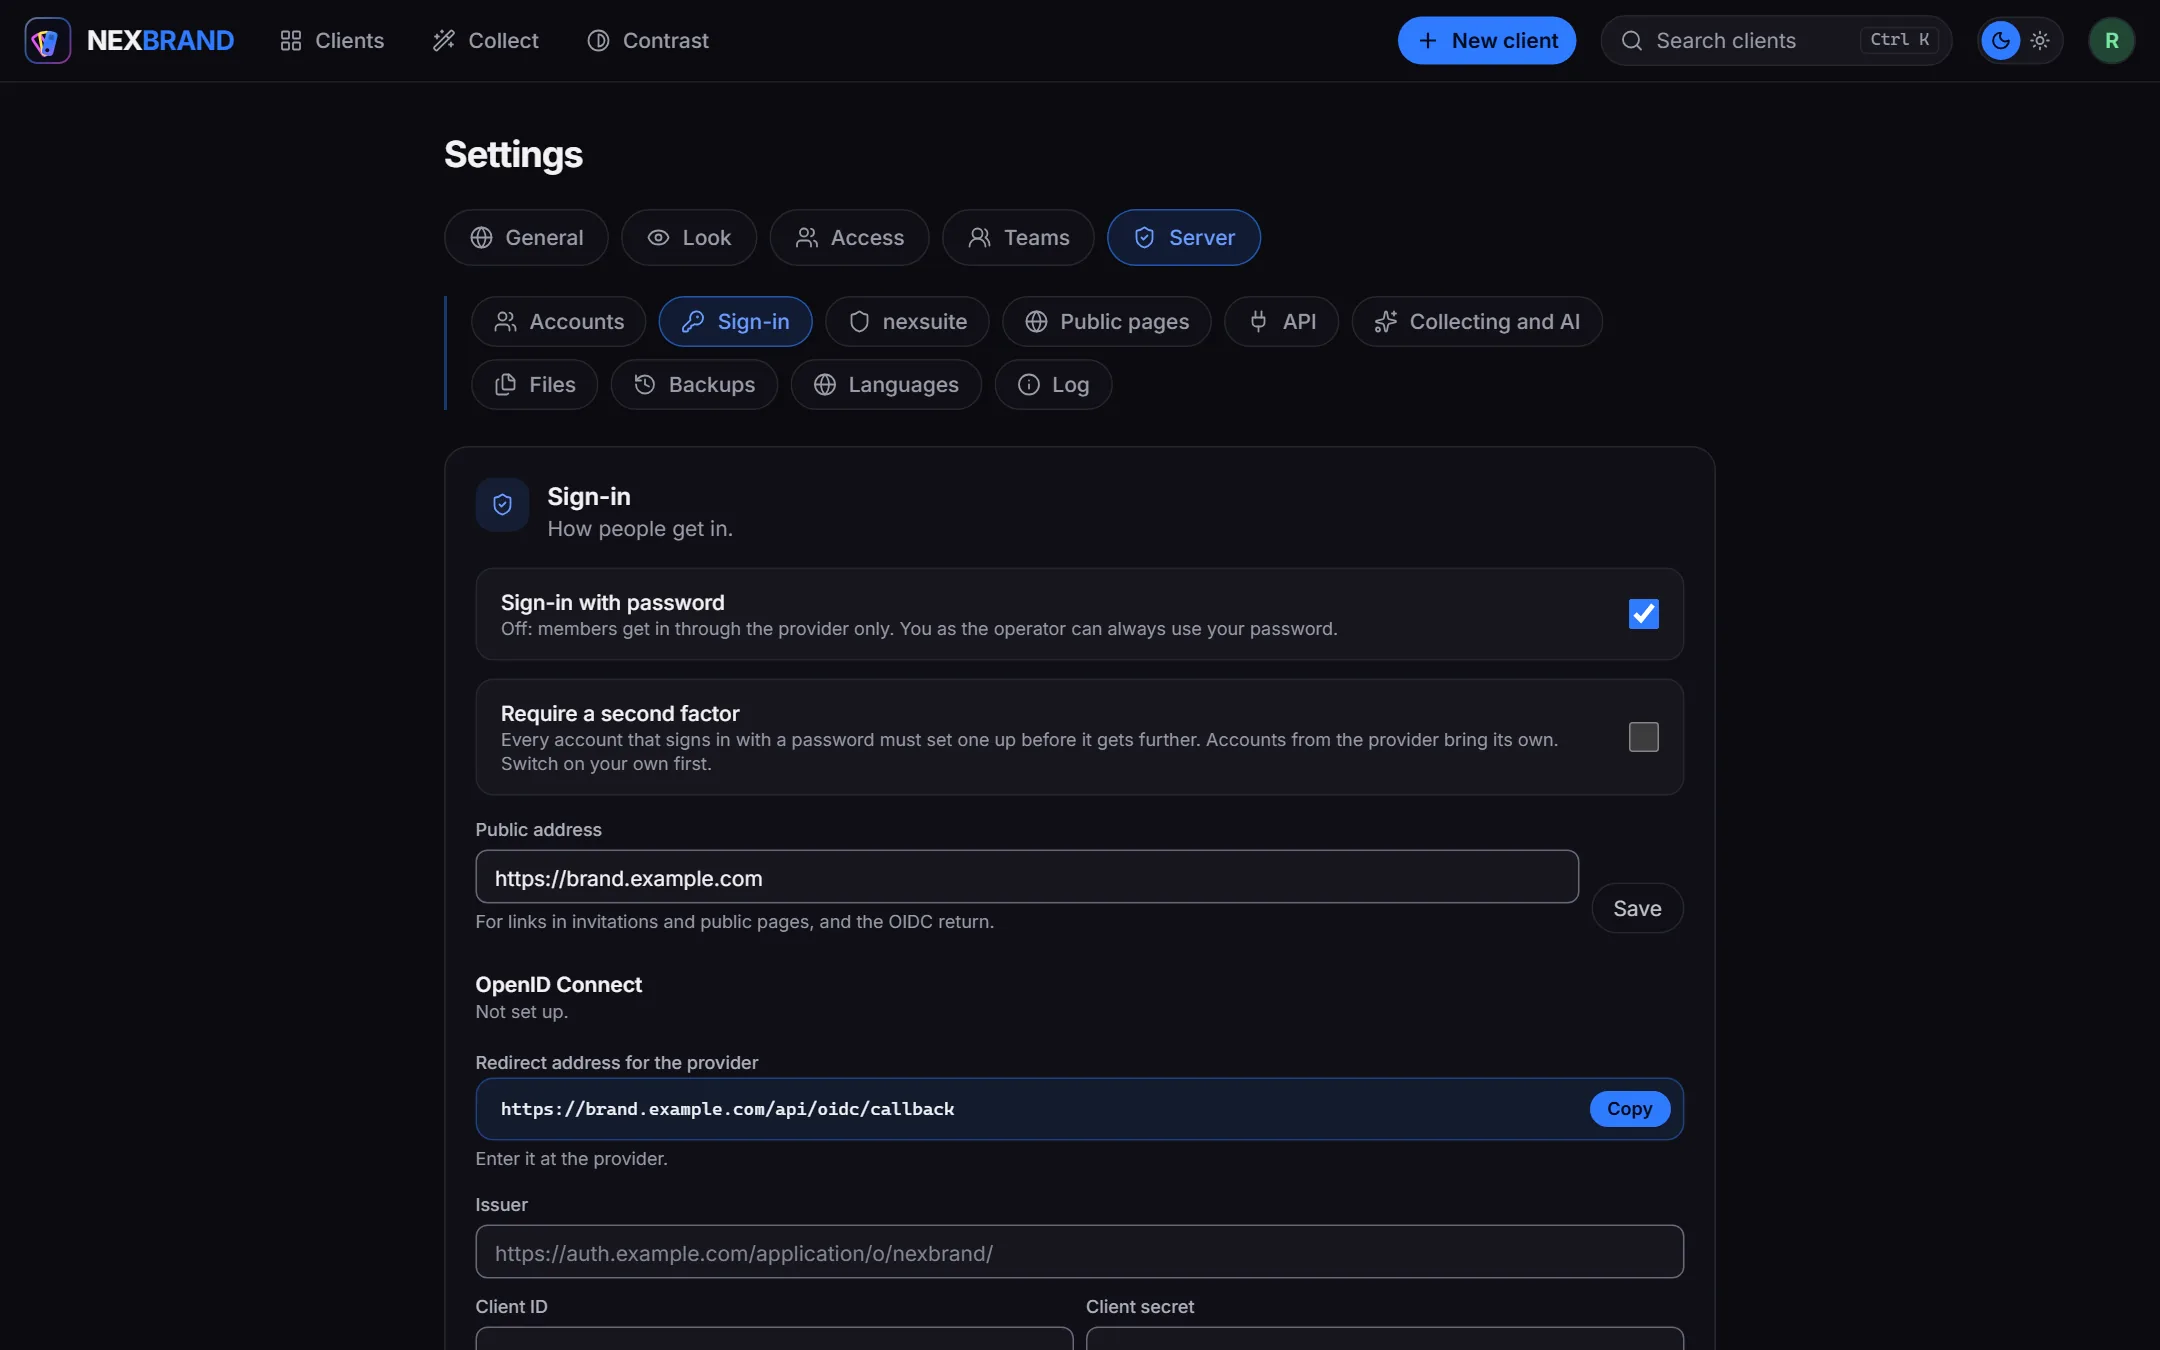Viewport: 2160px width, 1350px height.
Task: Switch to dark mode moon icon
Action: 2000,41
